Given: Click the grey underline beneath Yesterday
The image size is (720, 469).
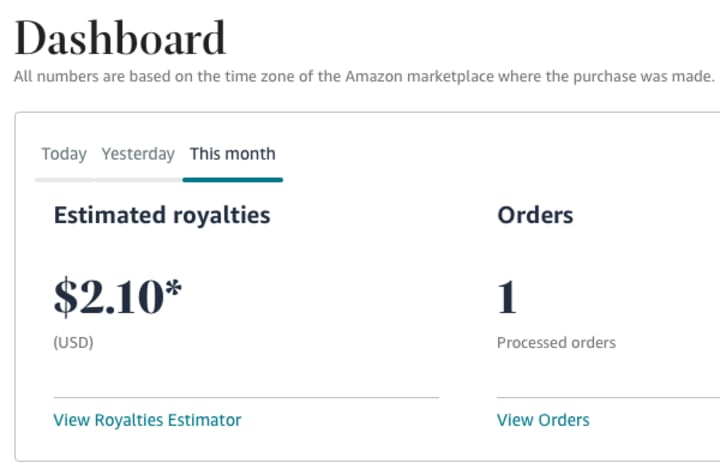Looking at the screenshot, I should point(138,180).
